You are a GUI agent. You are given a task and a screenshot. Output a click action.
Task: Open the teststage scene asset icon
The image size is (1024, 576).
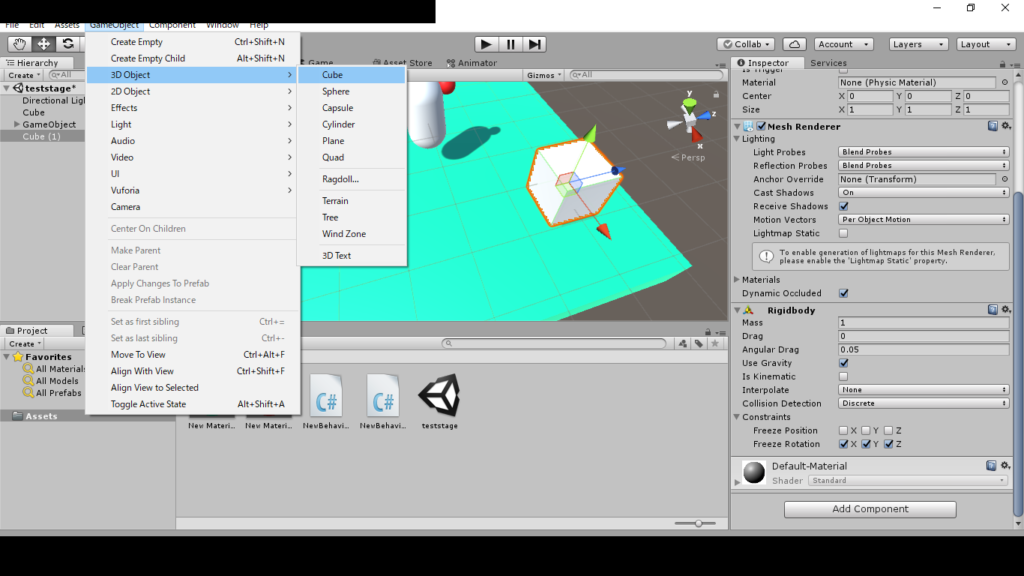click(x=439, y=396)
